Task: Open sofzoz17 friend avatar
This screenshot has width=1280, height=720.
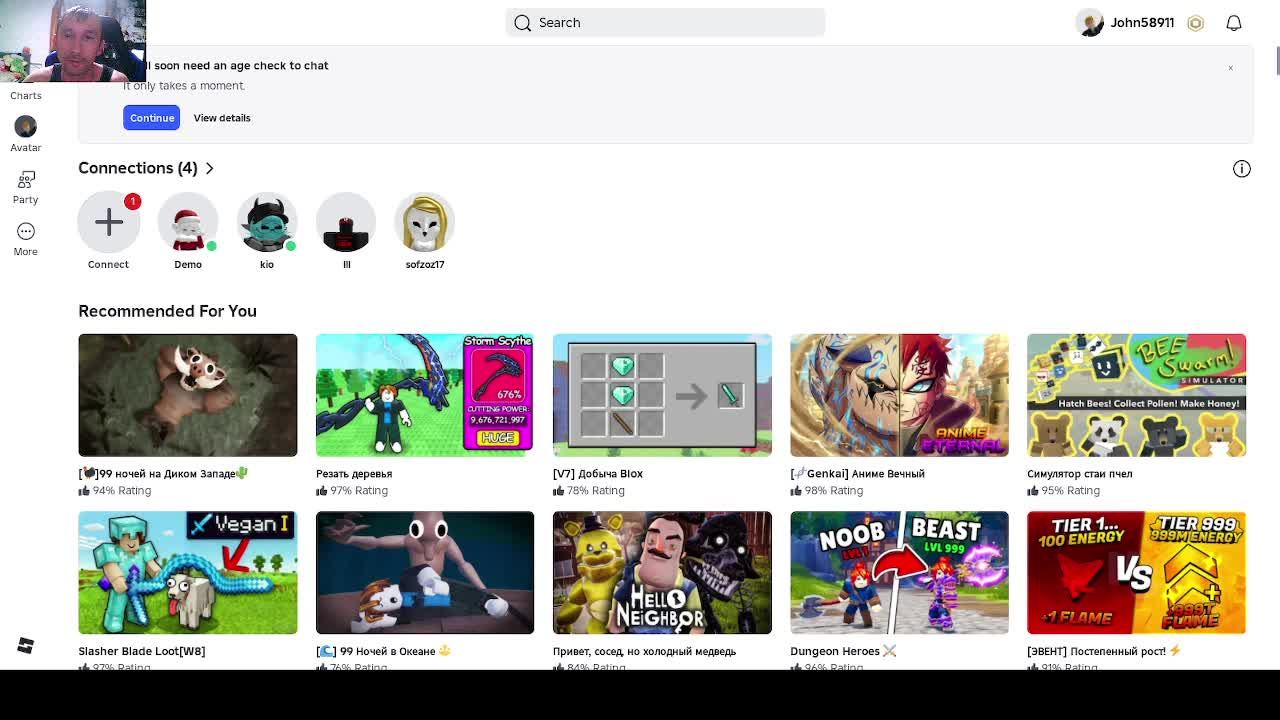Action: 425,222
